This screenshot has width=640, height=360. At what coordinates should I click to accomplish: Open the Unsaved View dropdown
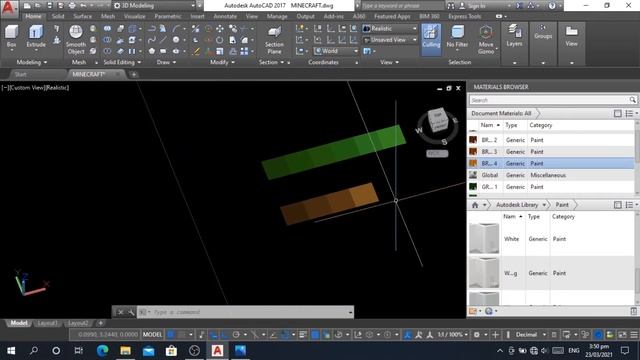point(390,40)
